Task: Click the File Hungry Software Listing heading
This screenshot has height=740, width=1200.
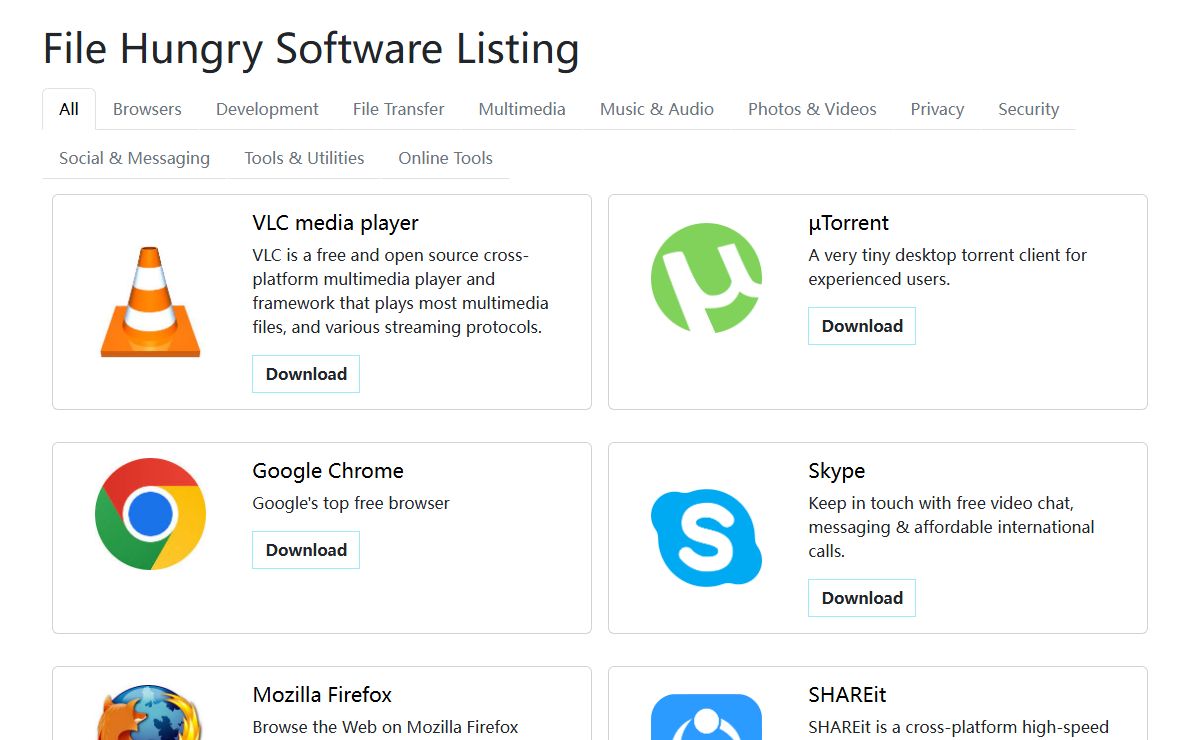Action: tap(311, 48)
